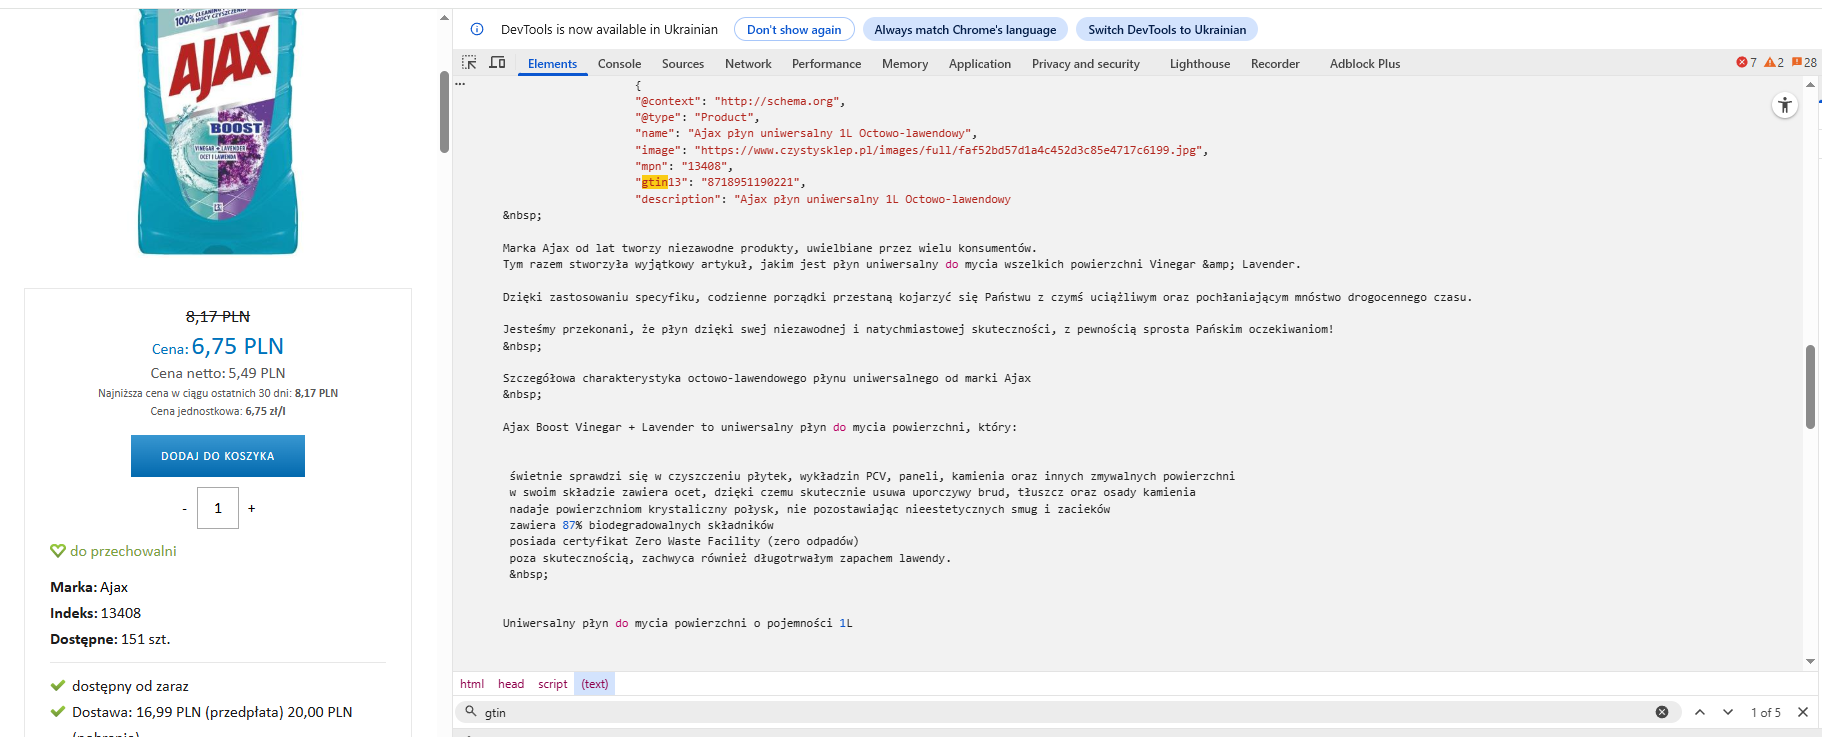Clear the gtin search field

[1662, 712]
